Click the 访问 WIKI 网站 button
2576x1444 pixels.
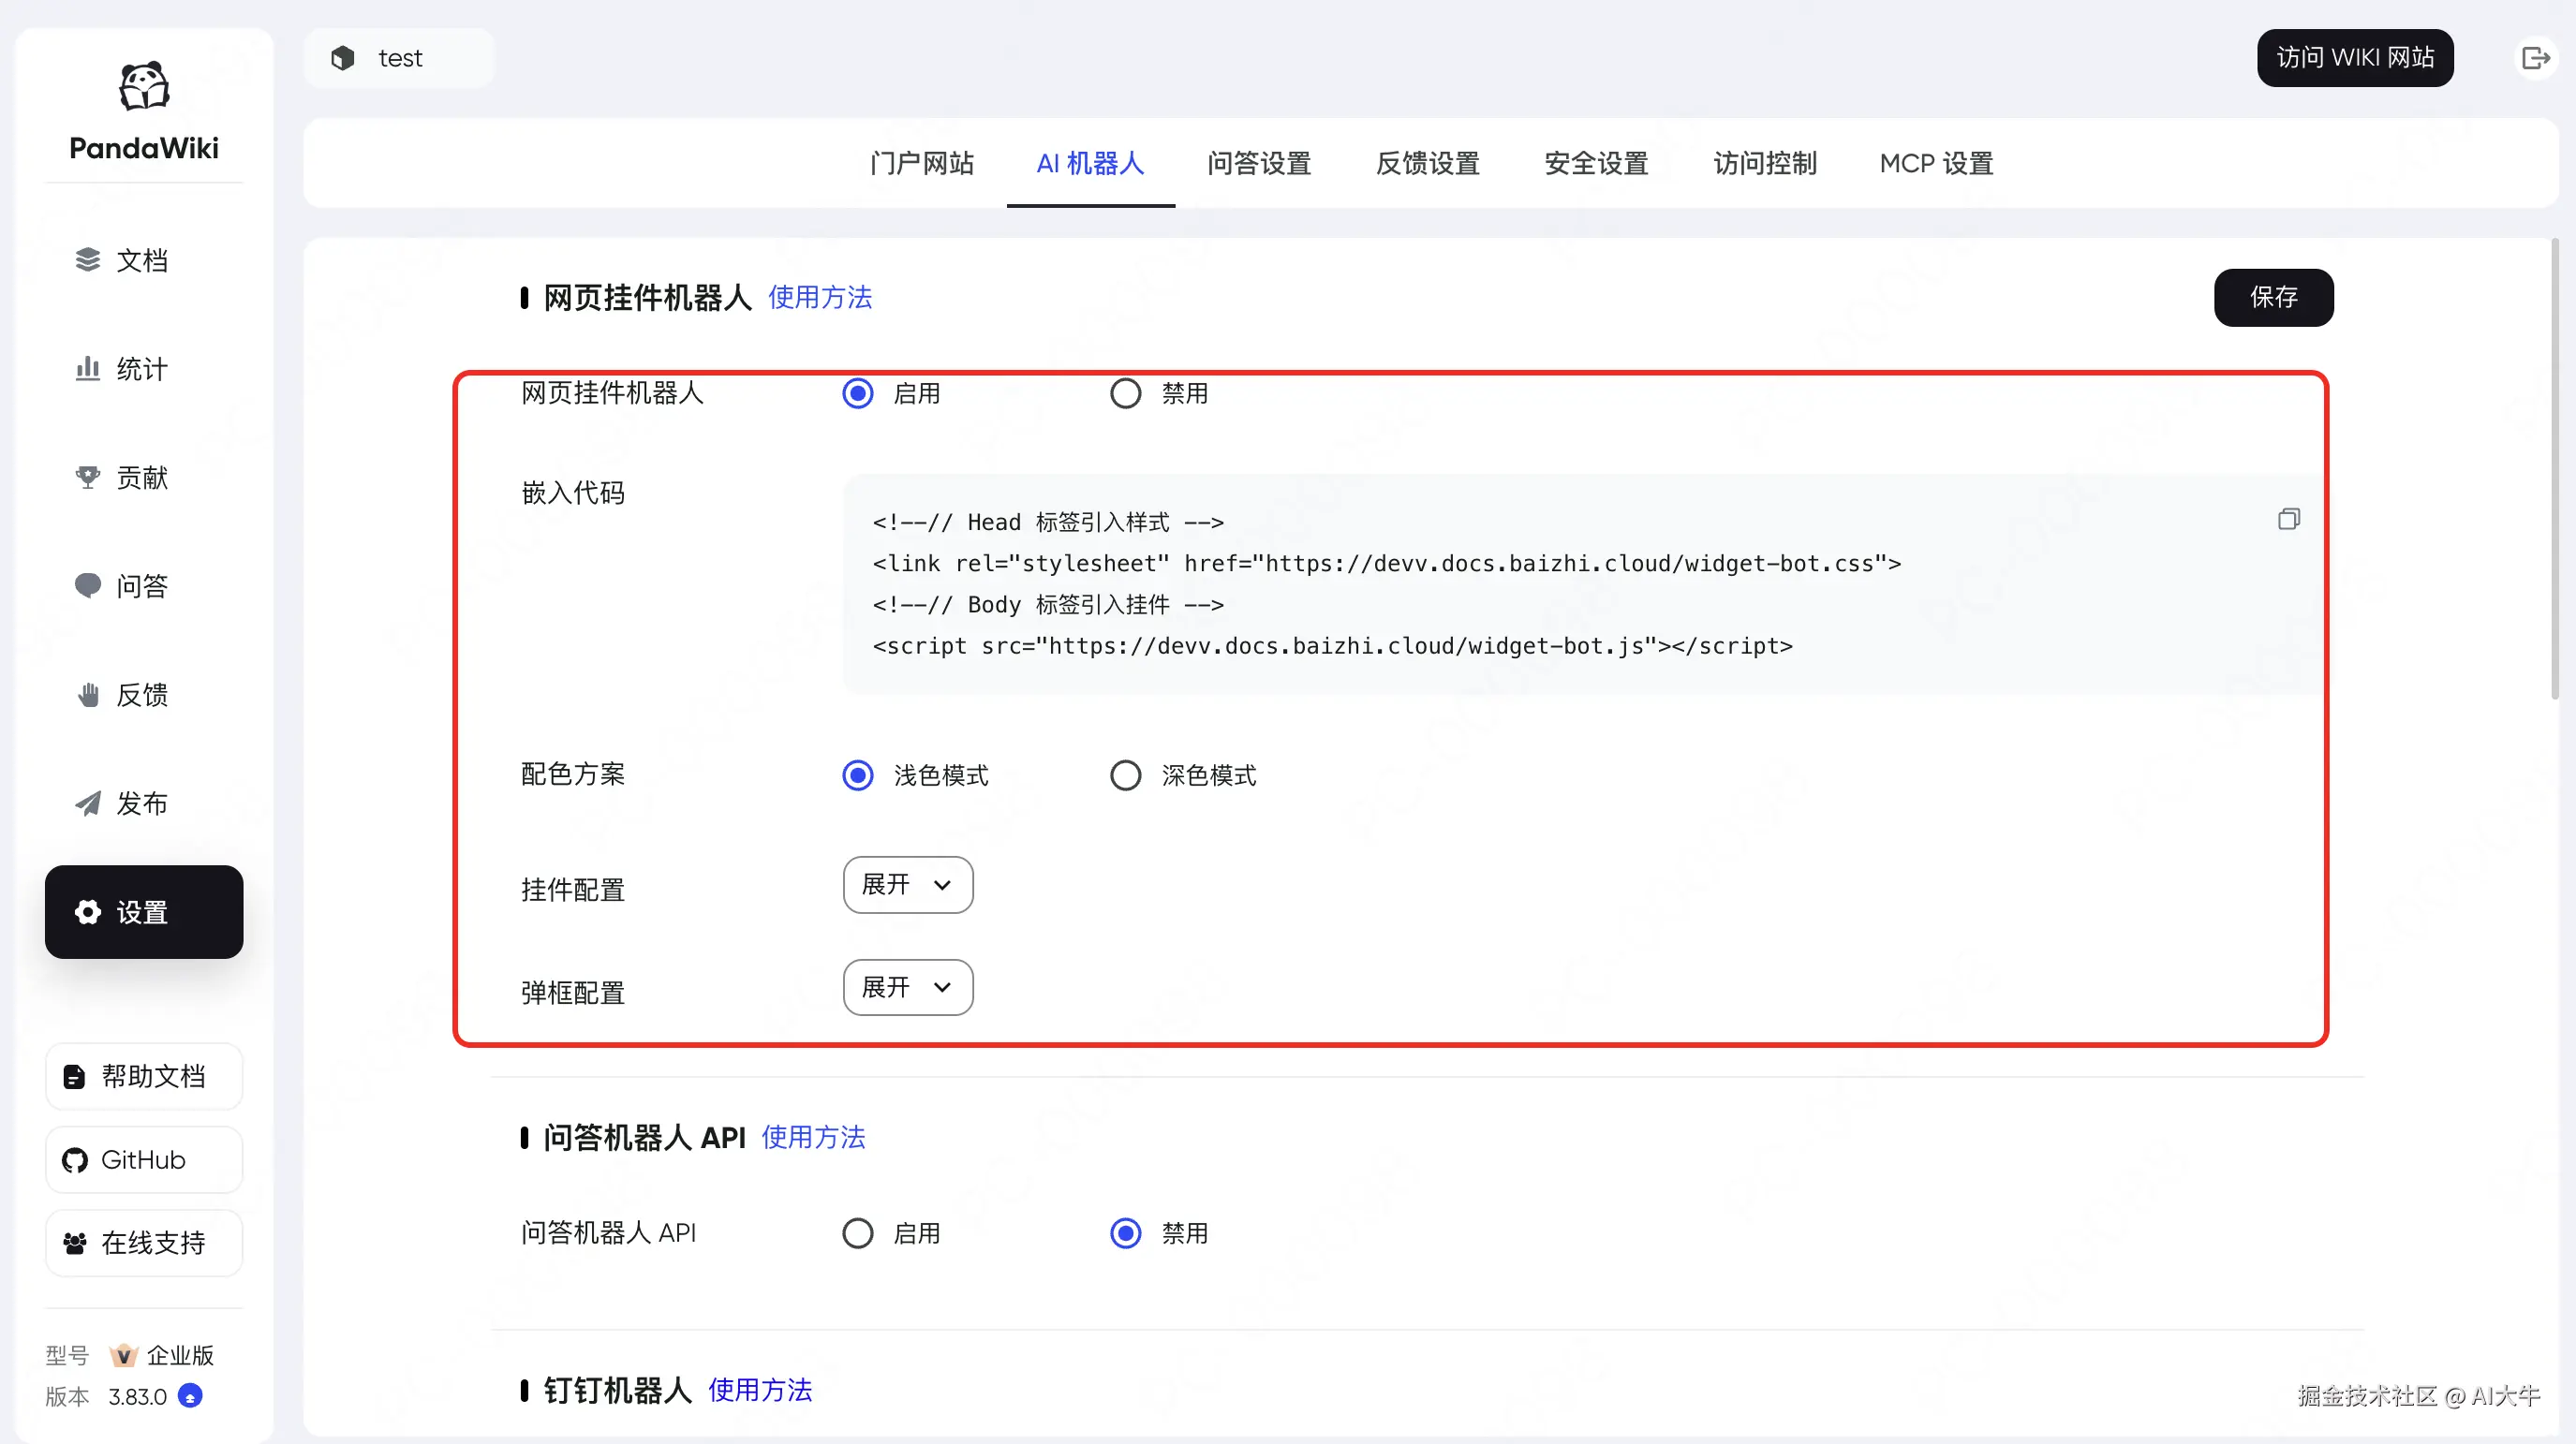tap(2354, 58)
